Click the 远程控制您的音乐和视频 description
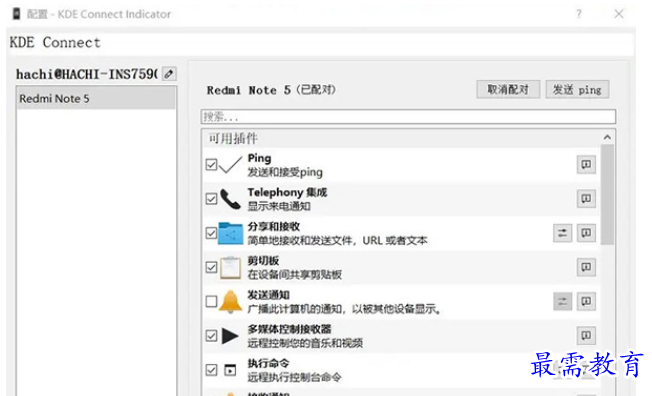This screenshot has height=396, width=652. [x=305, y=342]
